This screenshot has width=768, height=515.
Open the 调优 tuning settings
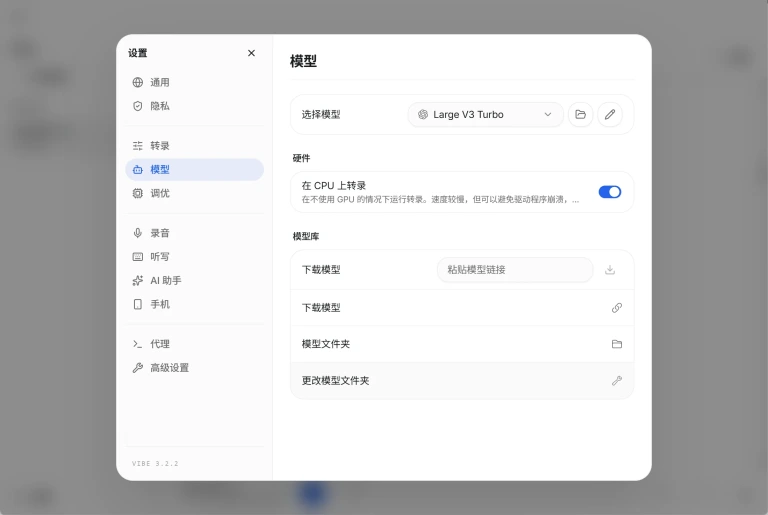(x=194, y=193)
